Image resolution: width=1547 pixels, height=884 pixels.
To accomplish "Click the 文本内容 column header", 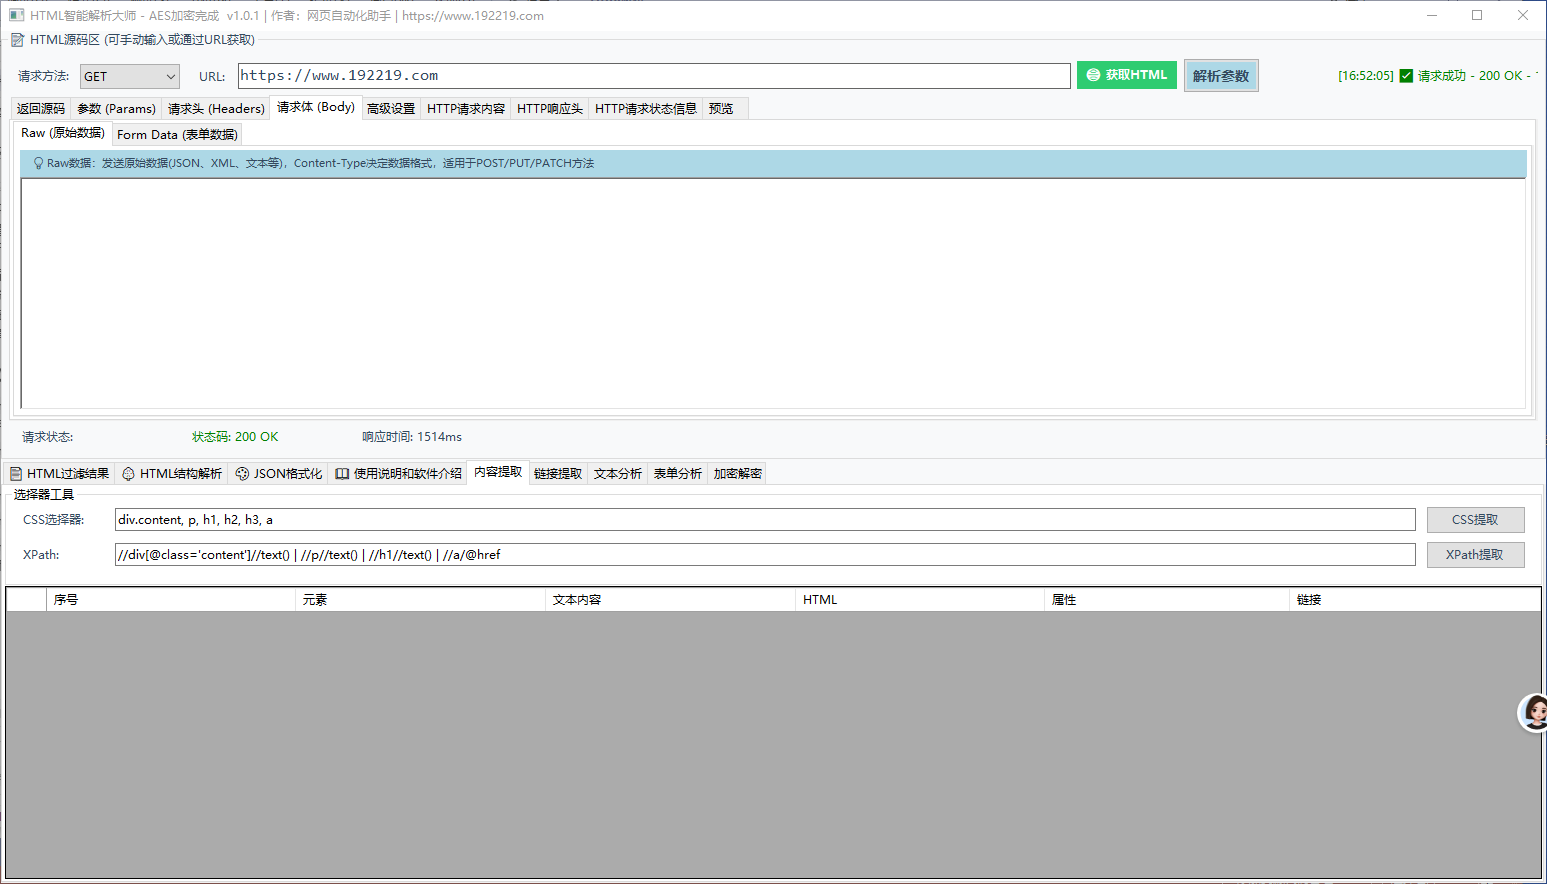I will click(577, 600).
